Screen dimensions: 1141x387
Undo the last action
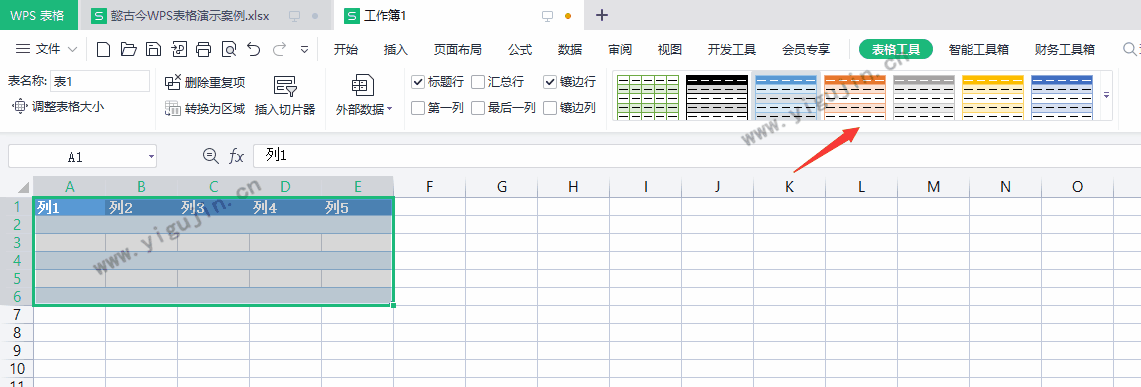pos(253,49)
